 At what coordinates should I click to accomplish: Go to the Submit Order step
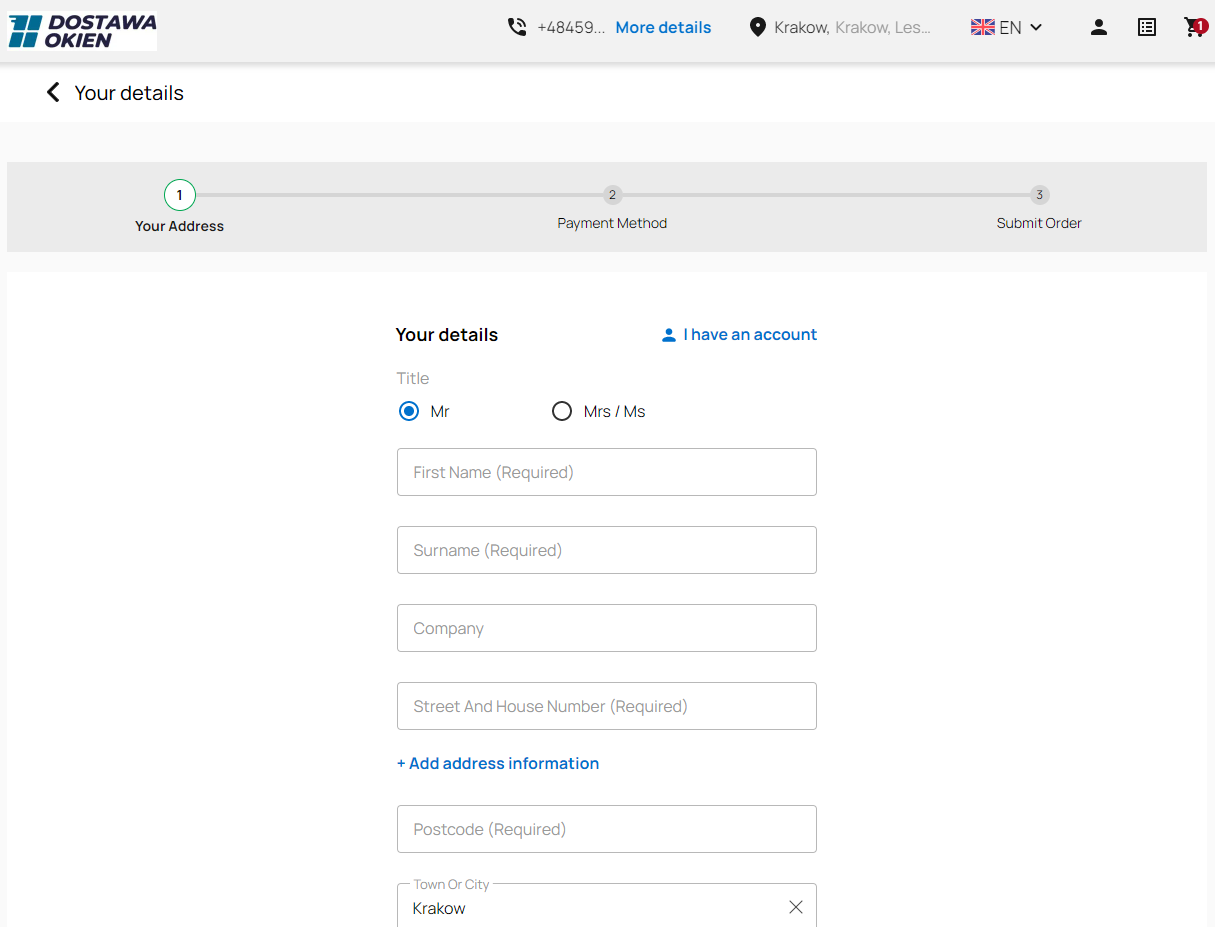coord(1039,195)
